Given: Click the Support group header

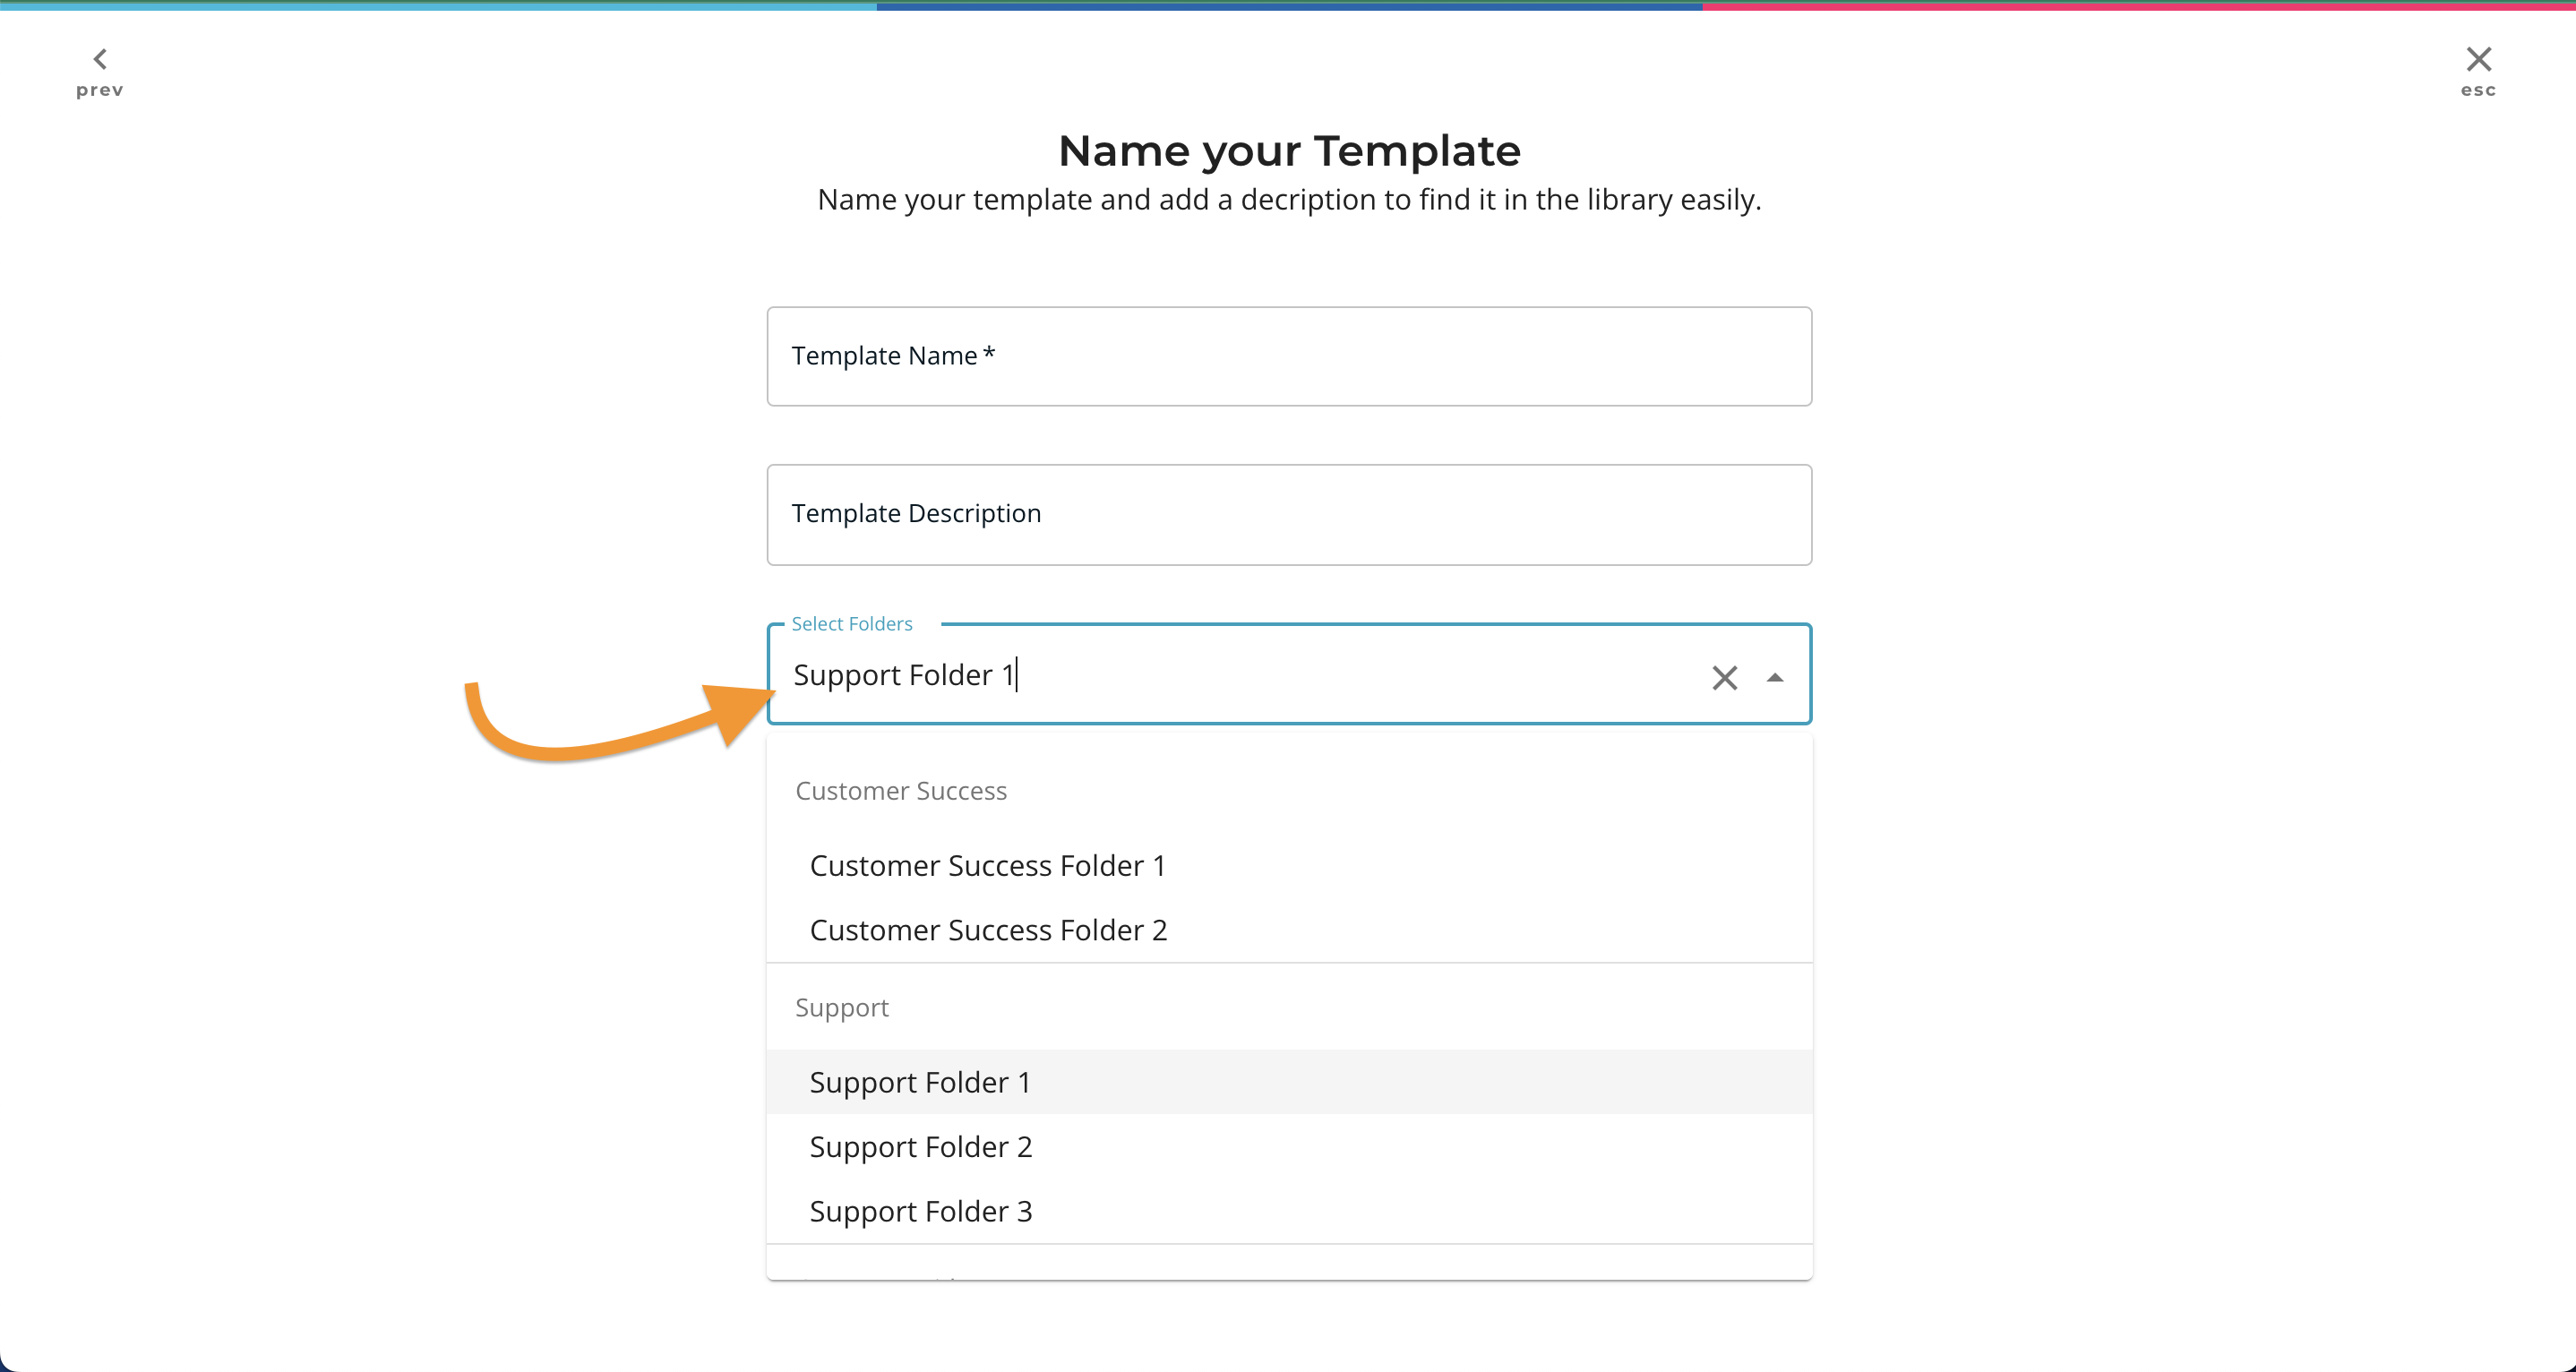Looking at the screenshot, I should [x=842, y=1007].
